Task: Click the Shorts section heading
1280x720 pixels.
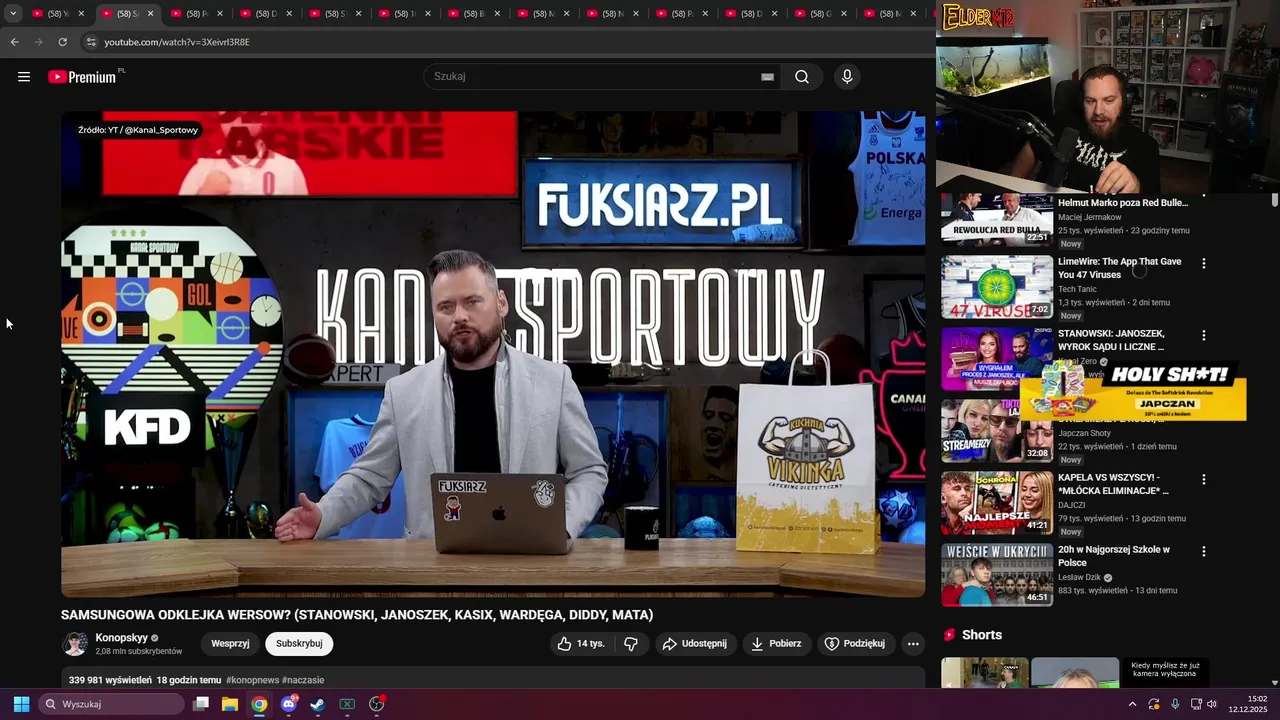Action: pyautogui.click(x=982, y=635)
